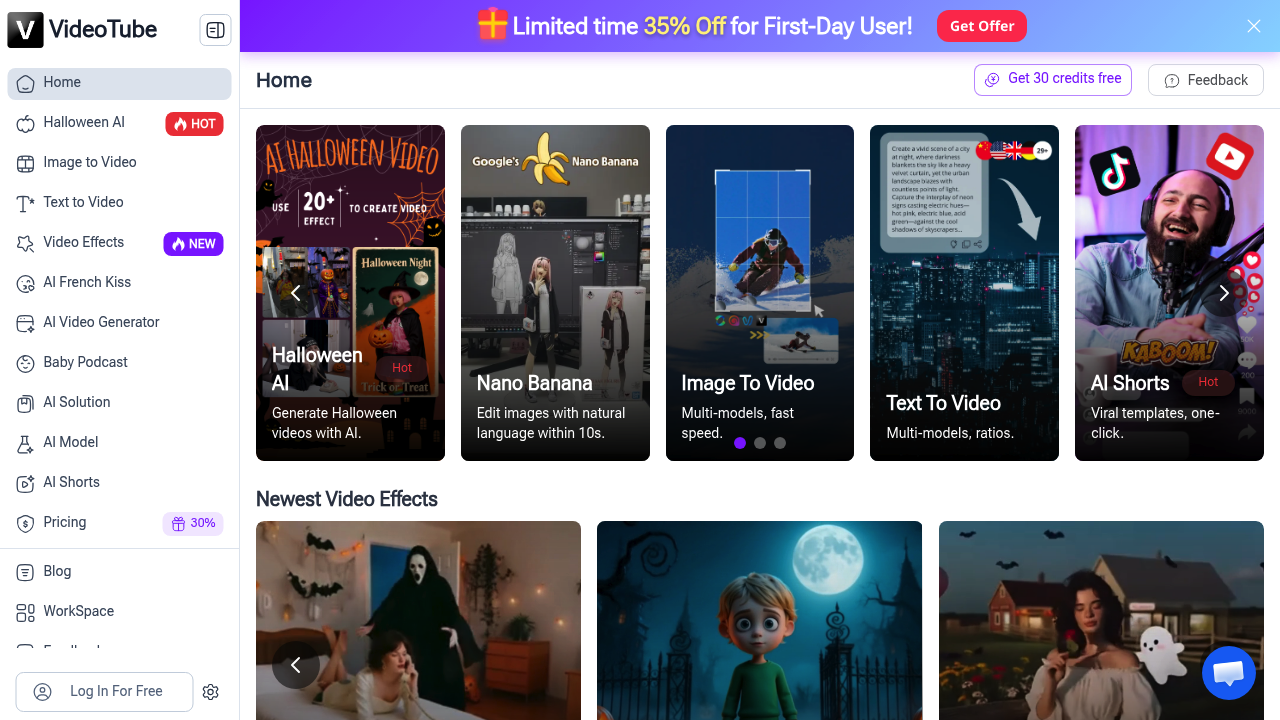Open the WorkSpace section
Screen dimensions: 1280x720
[79, 611]
